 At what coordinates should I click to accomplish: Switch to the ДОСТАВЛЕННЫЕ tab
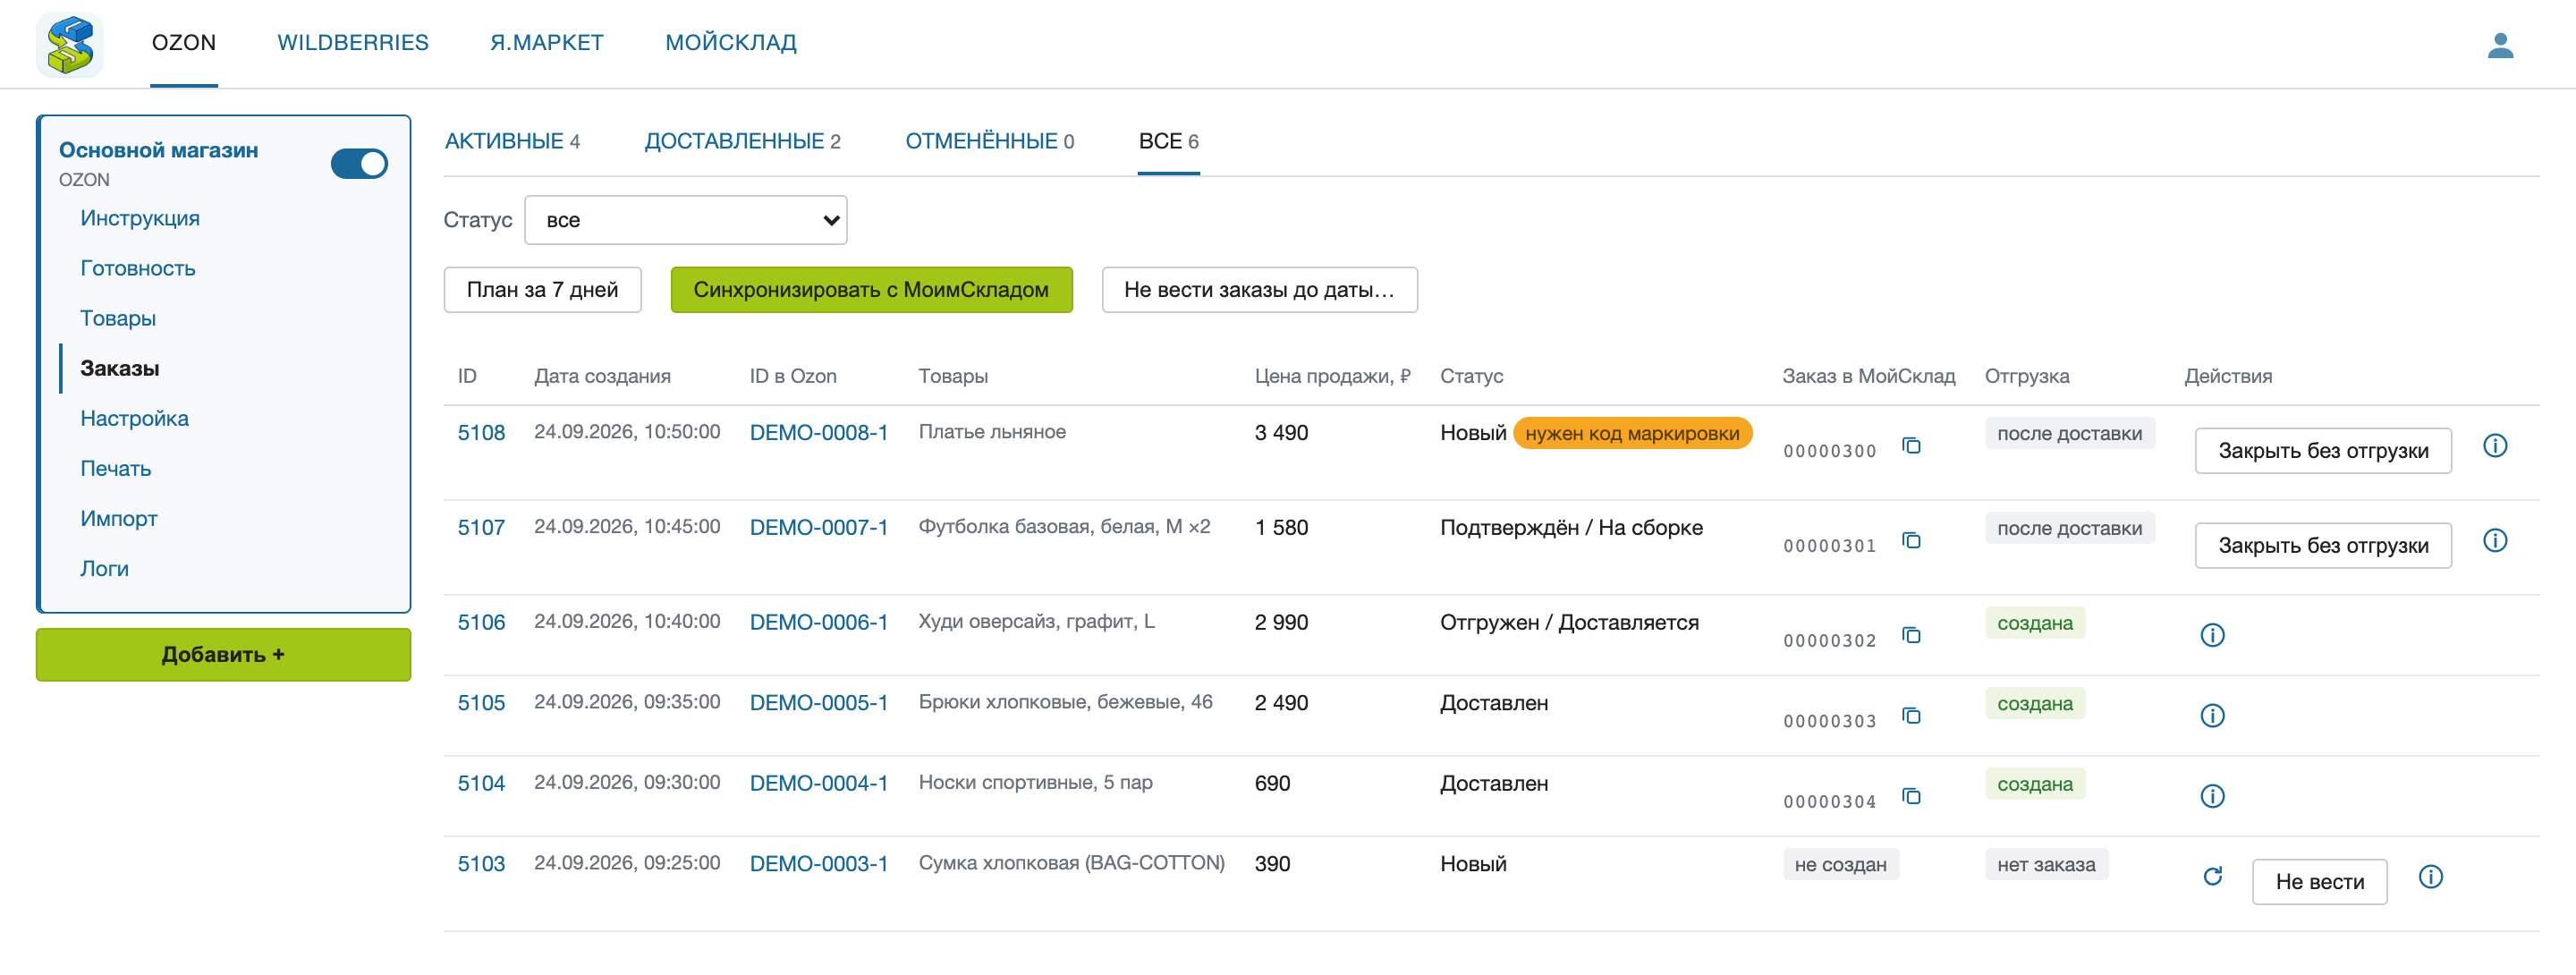point(742,142)
